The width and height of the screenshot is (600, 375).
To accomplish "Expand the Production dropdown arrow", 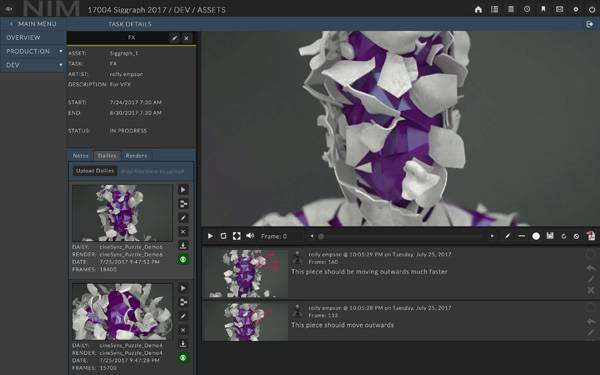I will [60, 51].
